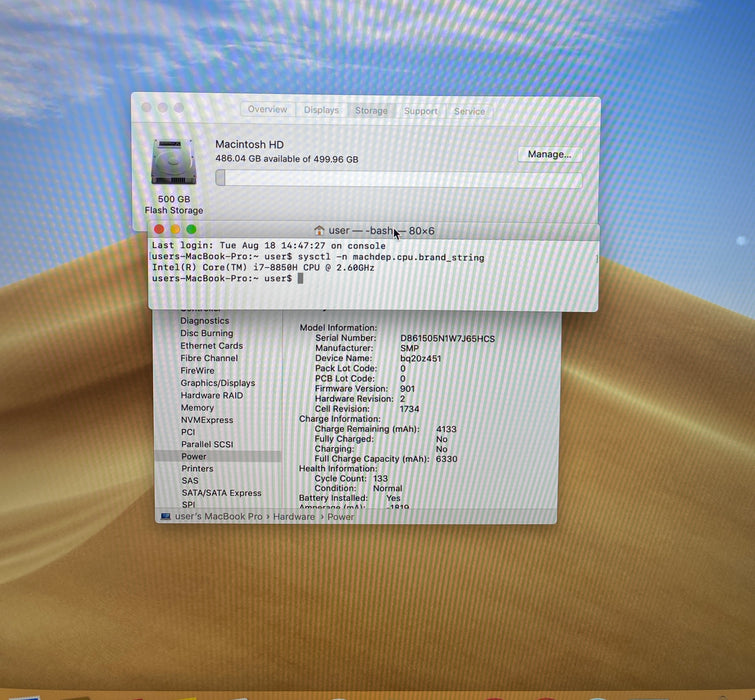Viewport: 755px width, 700px height.
Task: Click Charge Remaining value 4133
Action: click(446, 429)
